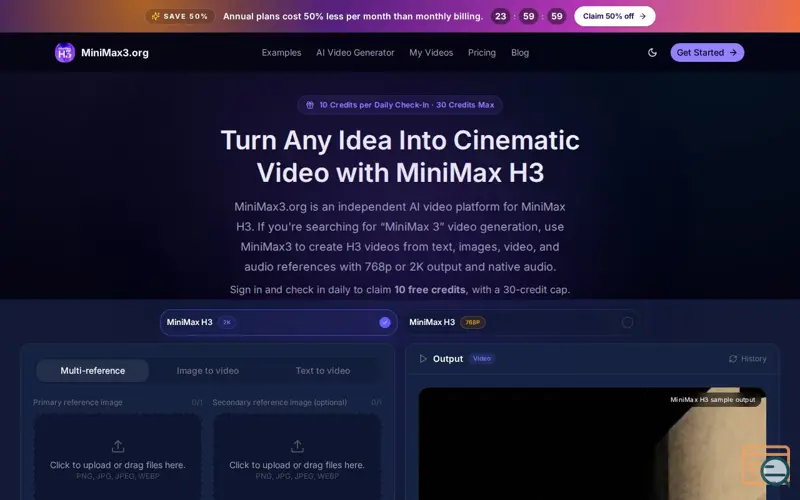Open Examples in the navigation bar
Image resolution: width=800 pixels, height=500 pixels.
click(x=281, y=53)
